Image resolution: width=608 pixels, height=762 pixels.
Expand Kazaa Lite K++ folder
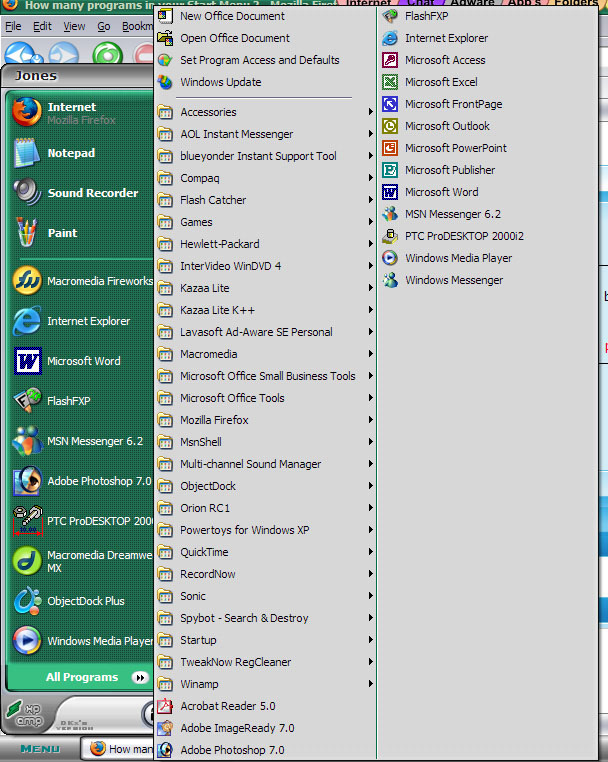pos(265,310)
